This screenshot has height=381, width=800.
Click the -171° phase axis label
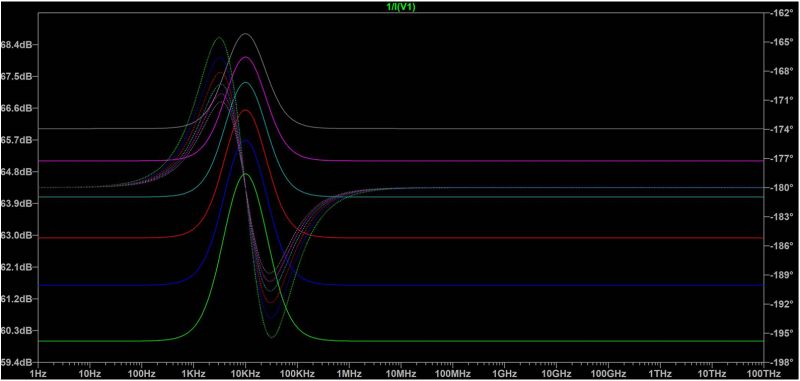pos(781,100)
